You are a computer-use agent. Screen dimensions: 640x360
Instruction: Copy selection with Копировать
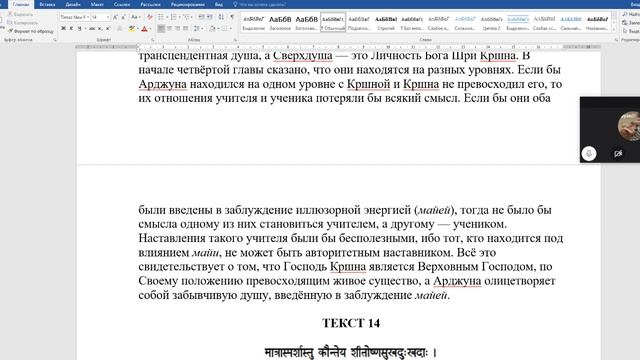coord(23,23)
